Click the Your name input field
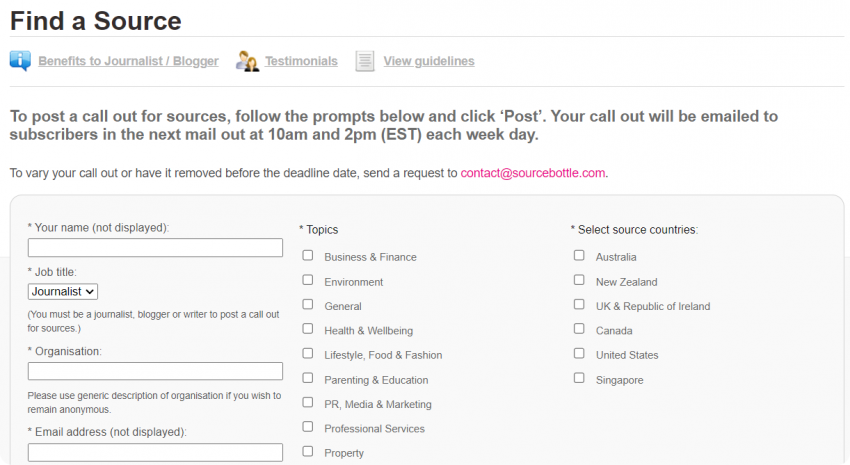Viewport: 850px width, 465px height. click(x=155, y=248)
